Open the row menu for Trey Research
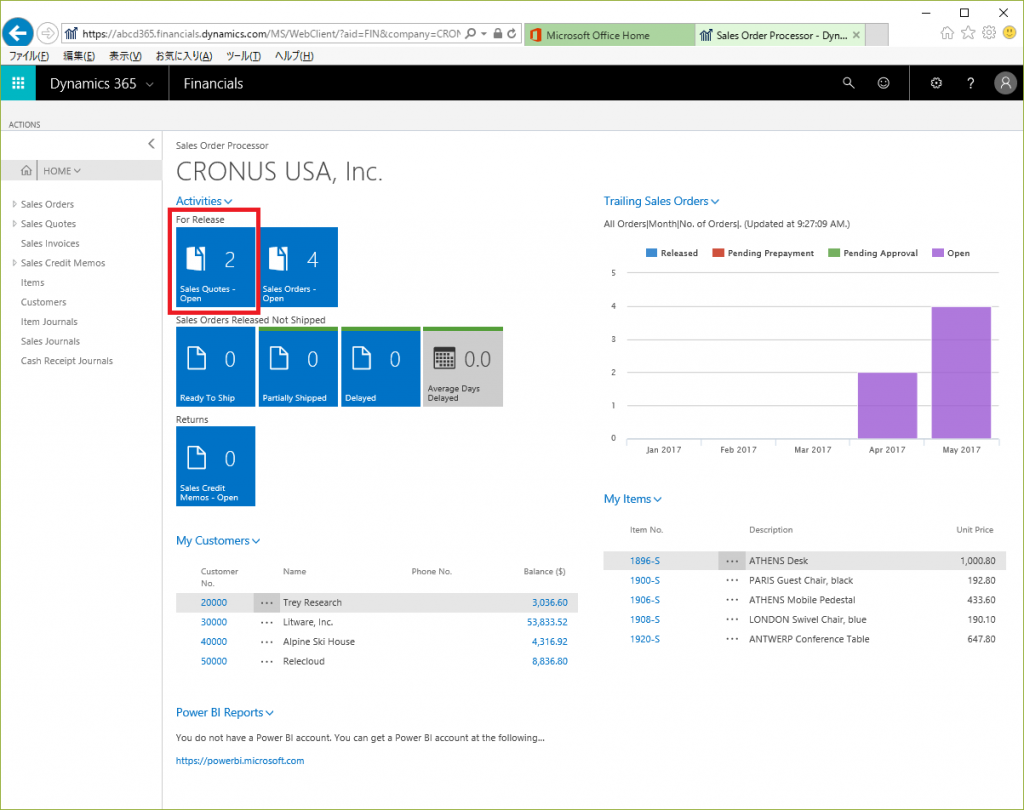The height and width of the screenshot is (810, 1024). (x=266, y=602)
